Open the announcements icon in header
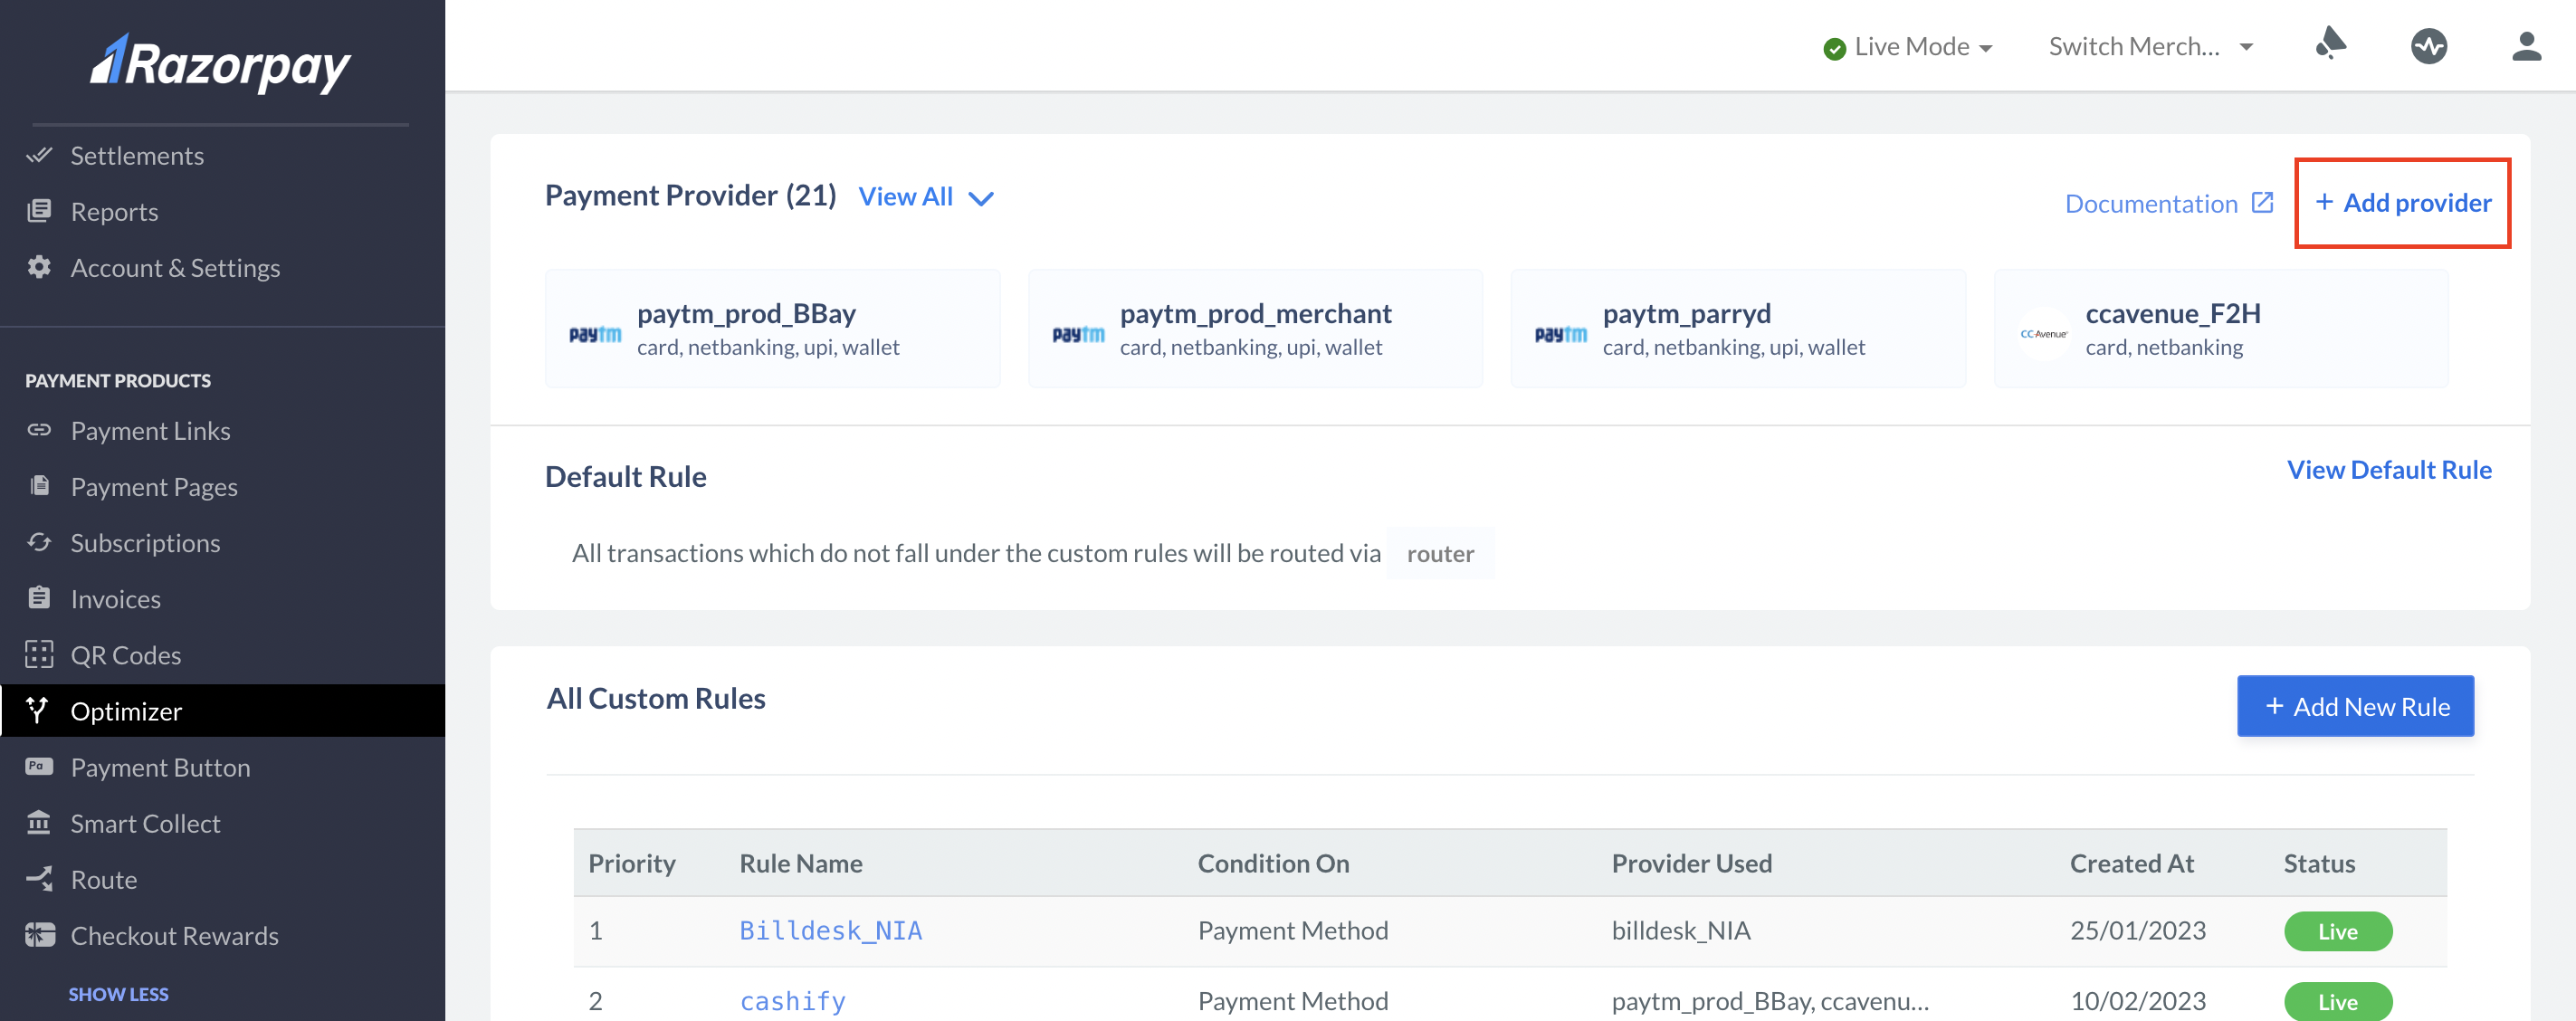 coord(2331,44)
